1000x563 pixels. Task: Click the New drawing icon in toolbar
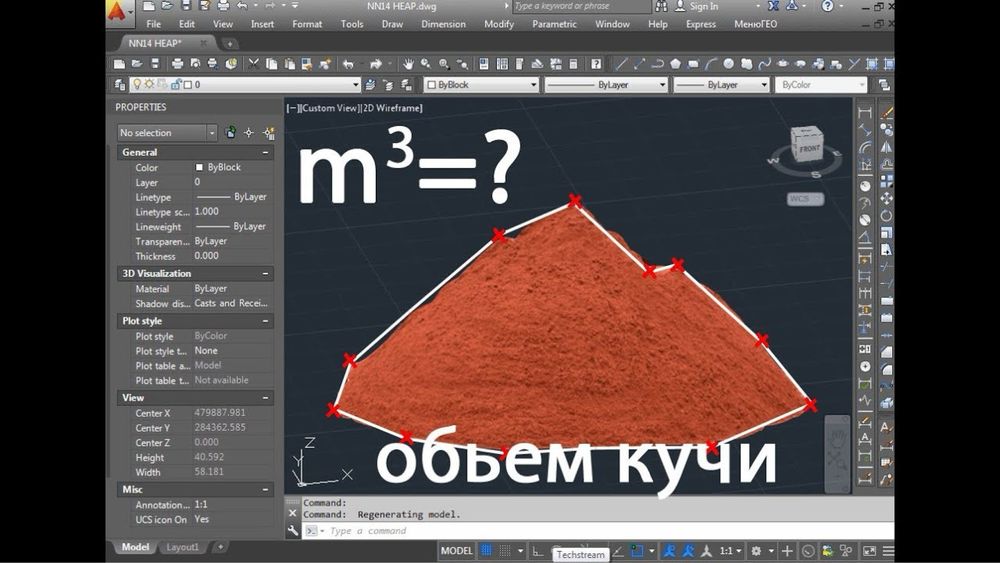pos(119,64)
